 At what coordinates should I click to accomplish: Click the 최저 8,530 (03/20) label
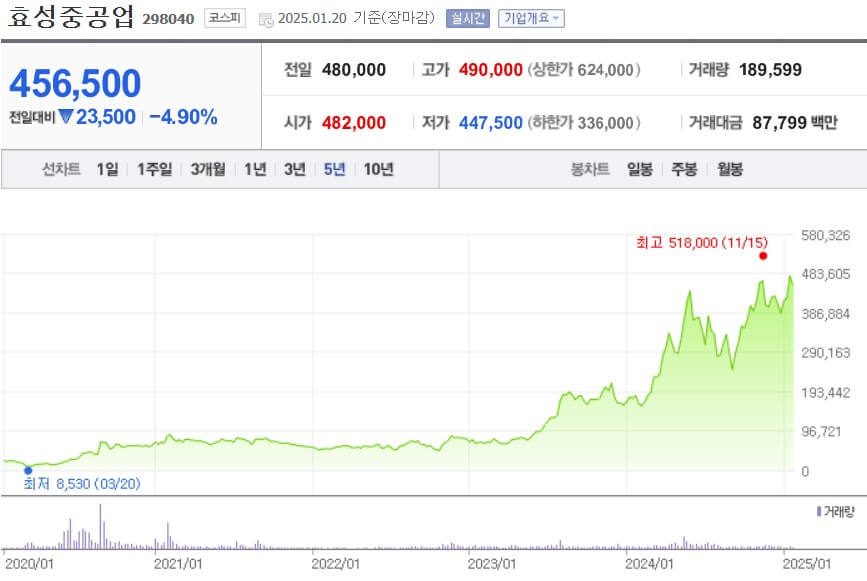pos(82,484)
